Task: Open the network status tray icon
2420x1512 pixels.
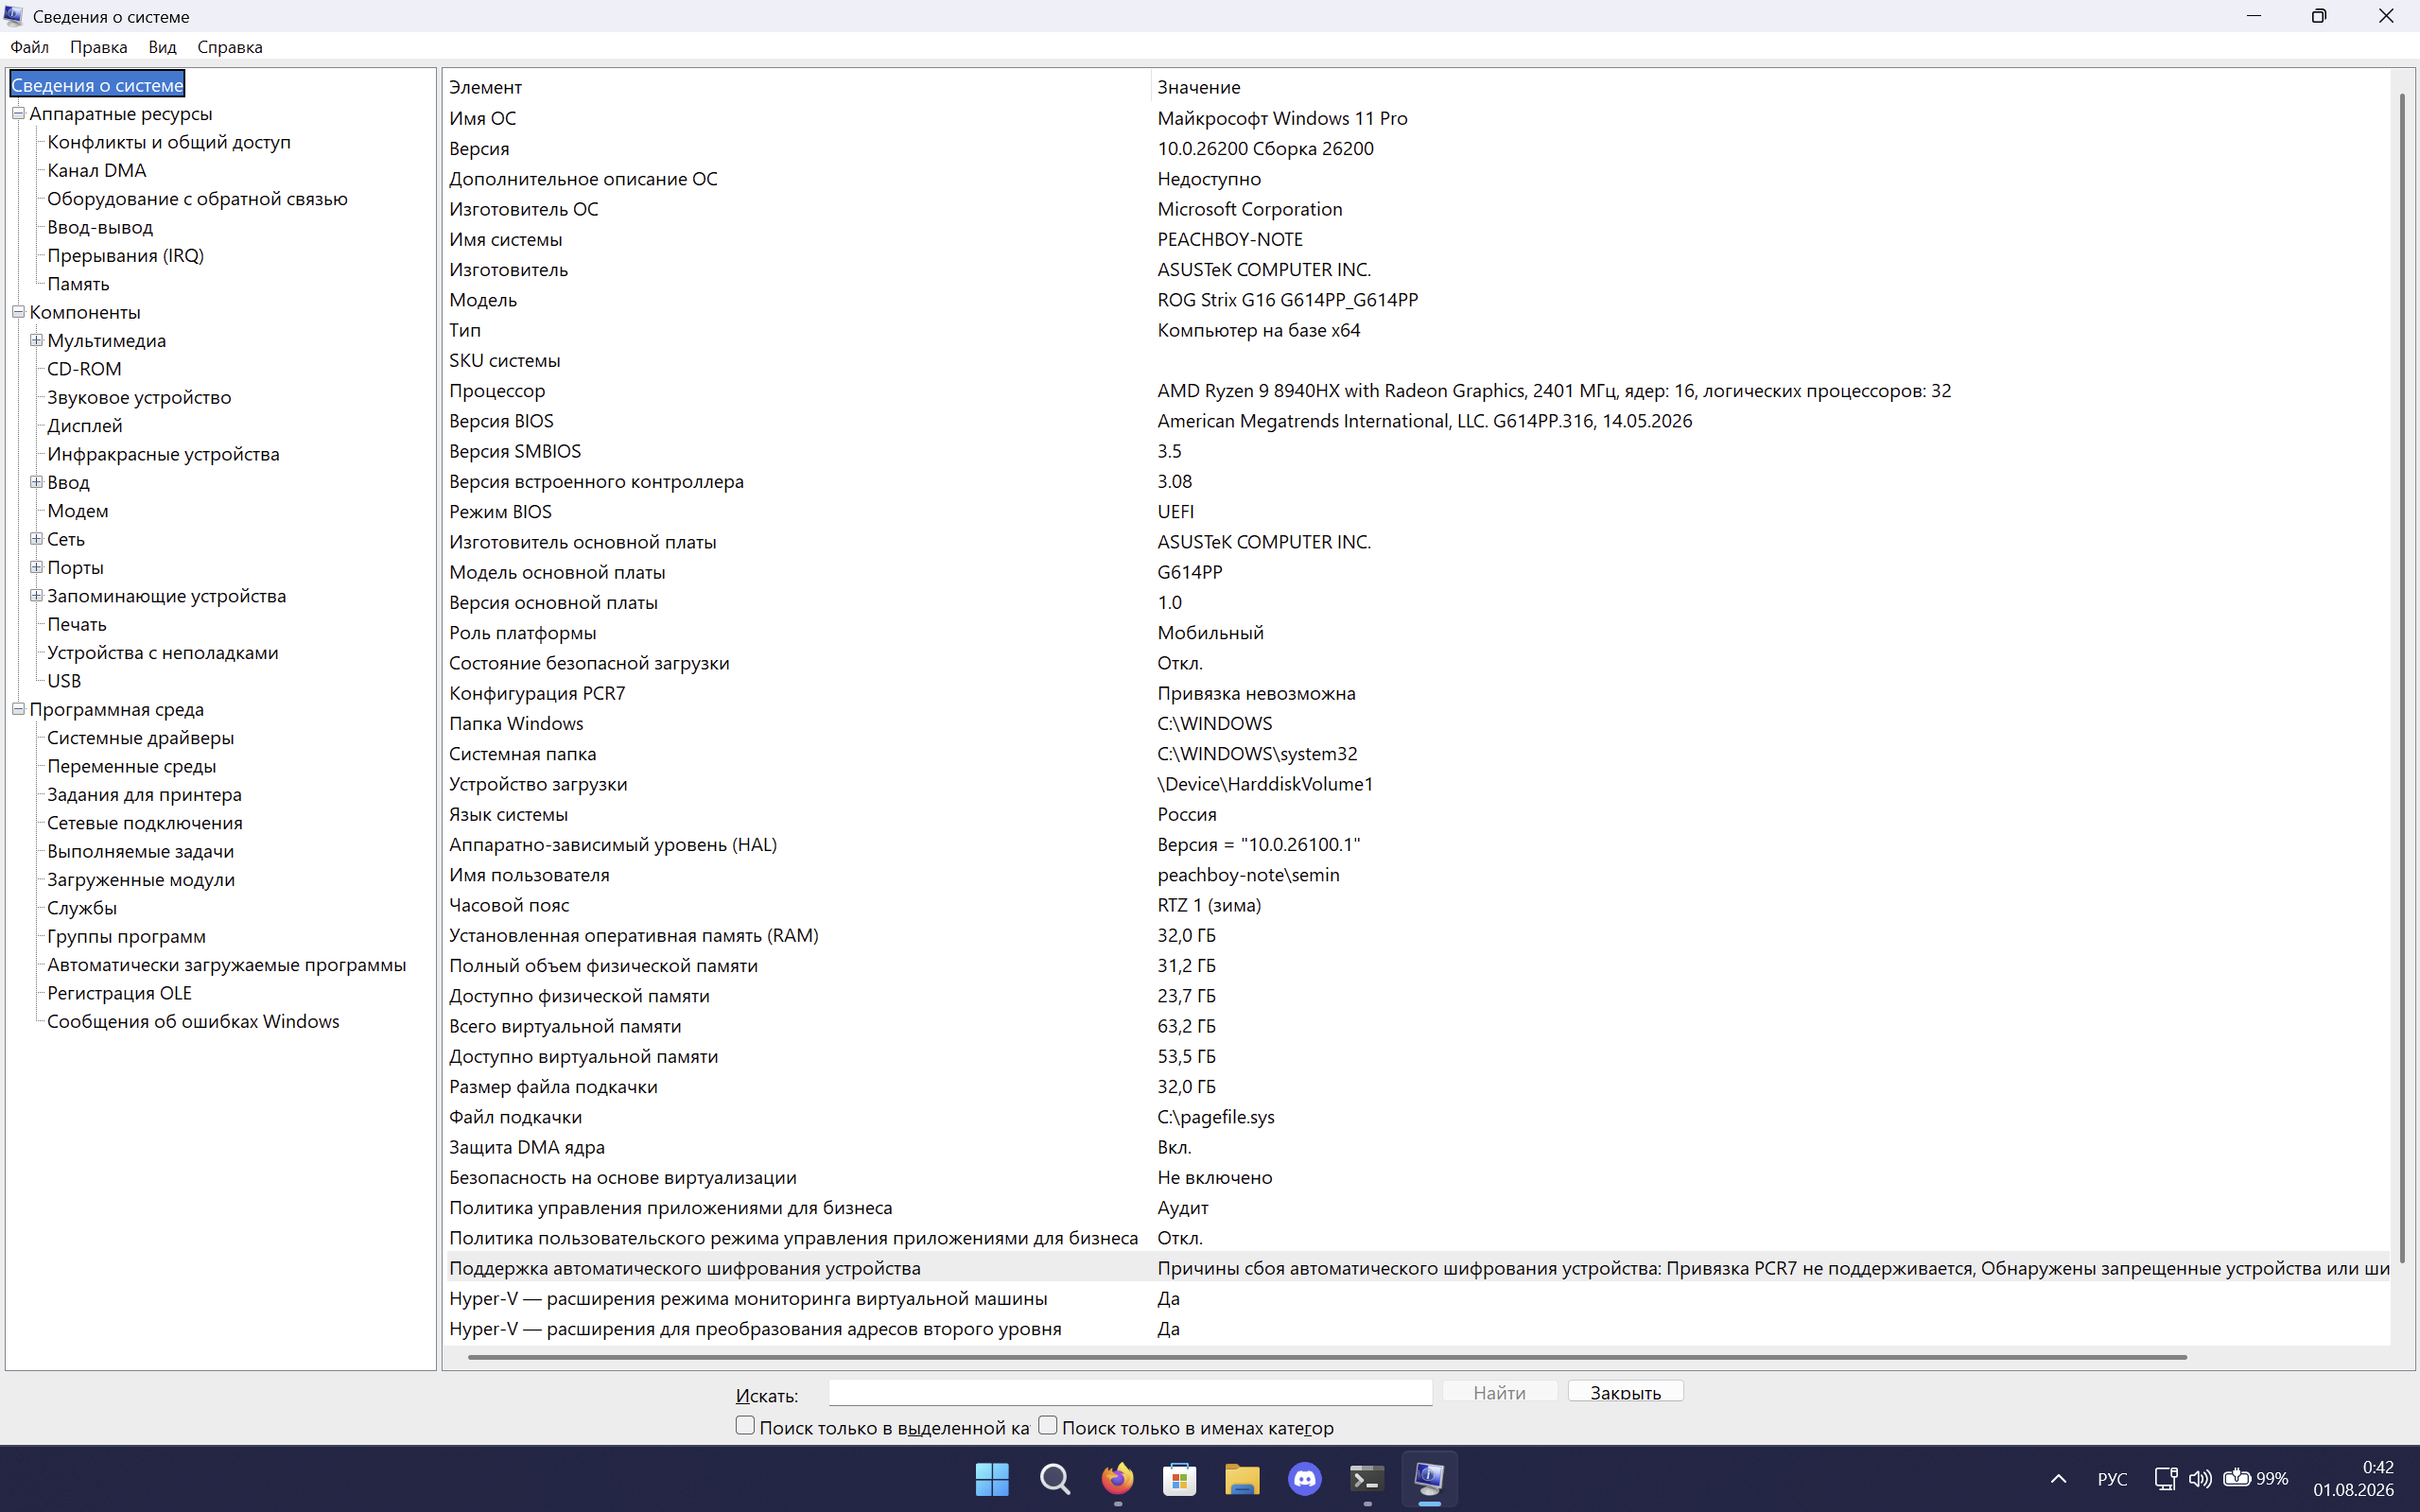Action: [x=2166, y=1479]
